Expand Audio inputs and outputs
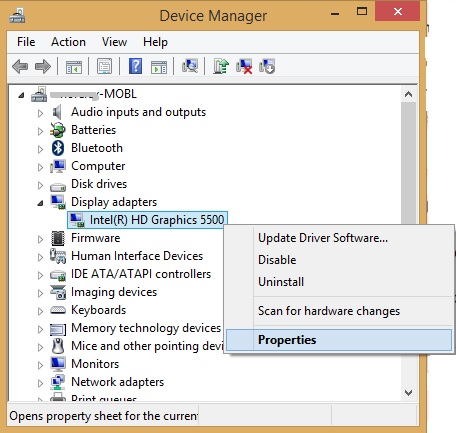456x433 pixels. tap(40, 113)
